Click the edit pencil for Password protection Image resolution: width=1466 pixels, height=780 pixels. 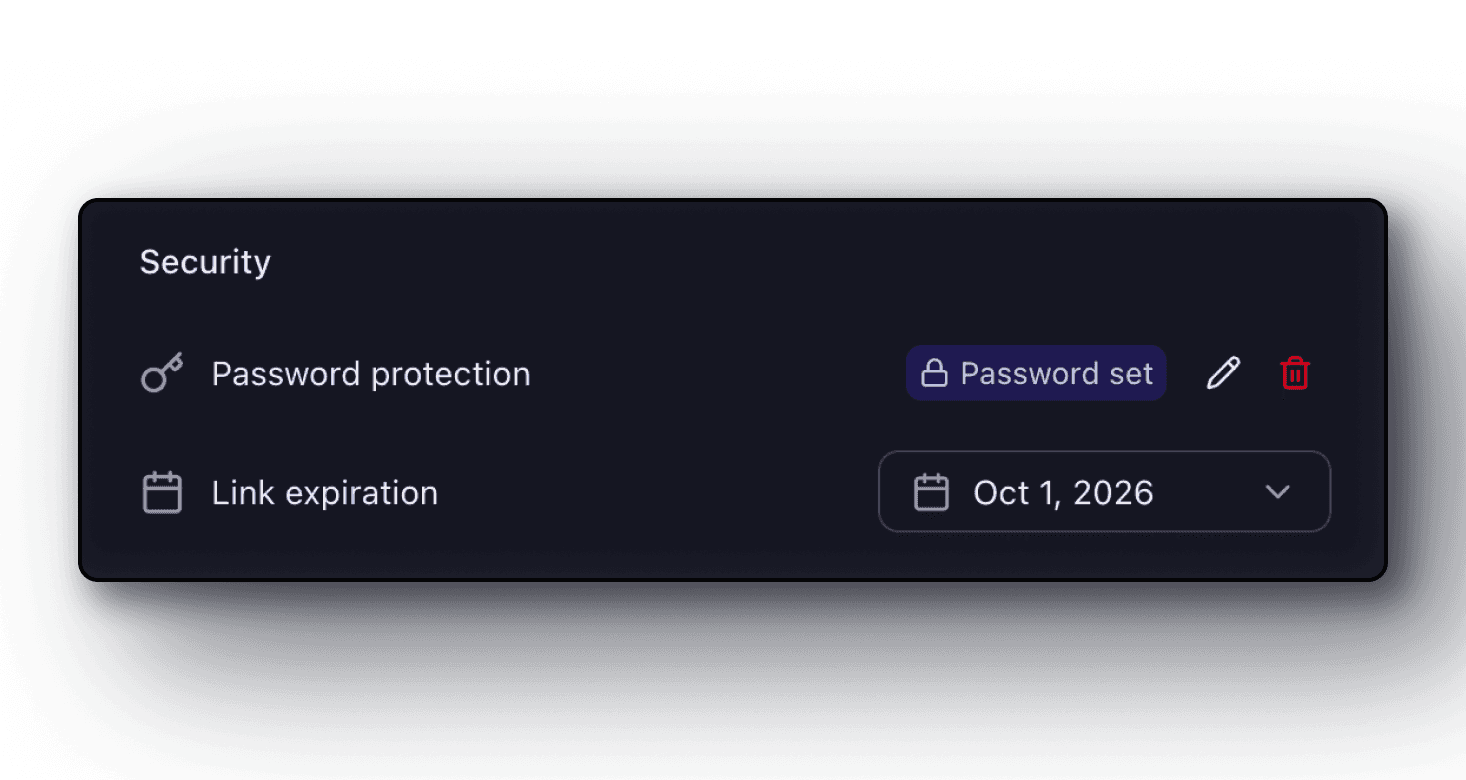click(x=1223, y=372)
